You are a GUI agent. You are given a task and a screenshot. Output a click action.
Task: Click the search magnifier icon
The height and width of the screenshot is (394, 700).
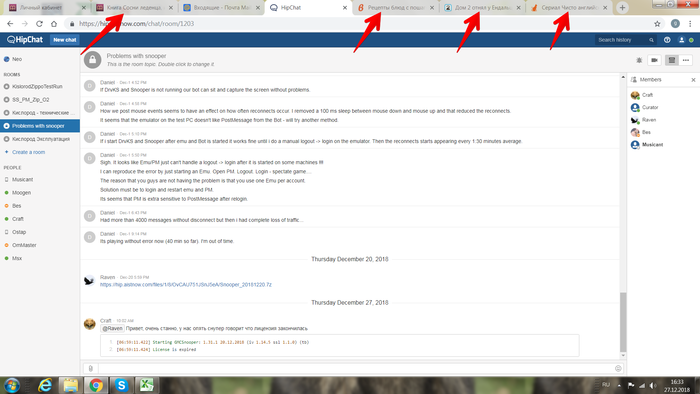(x=651, y=40)
